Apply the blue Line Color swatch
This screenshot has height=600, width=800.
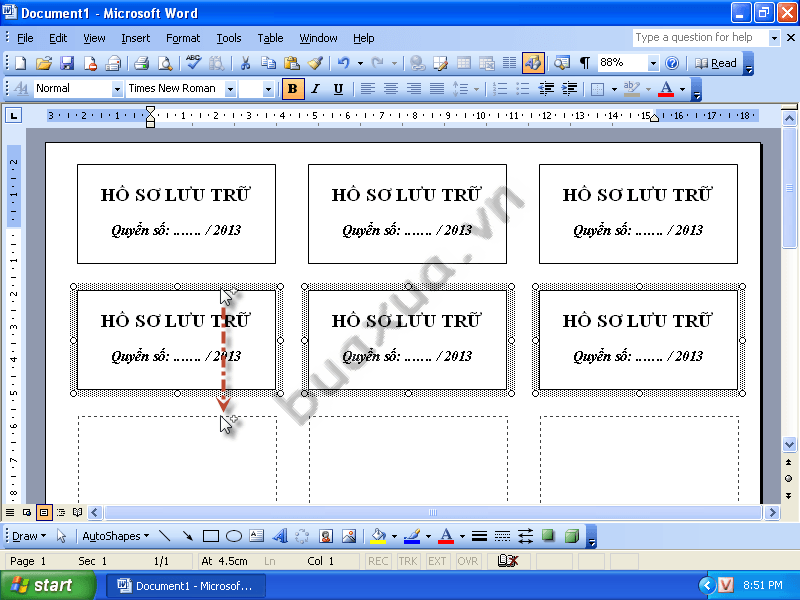[412, 536]
